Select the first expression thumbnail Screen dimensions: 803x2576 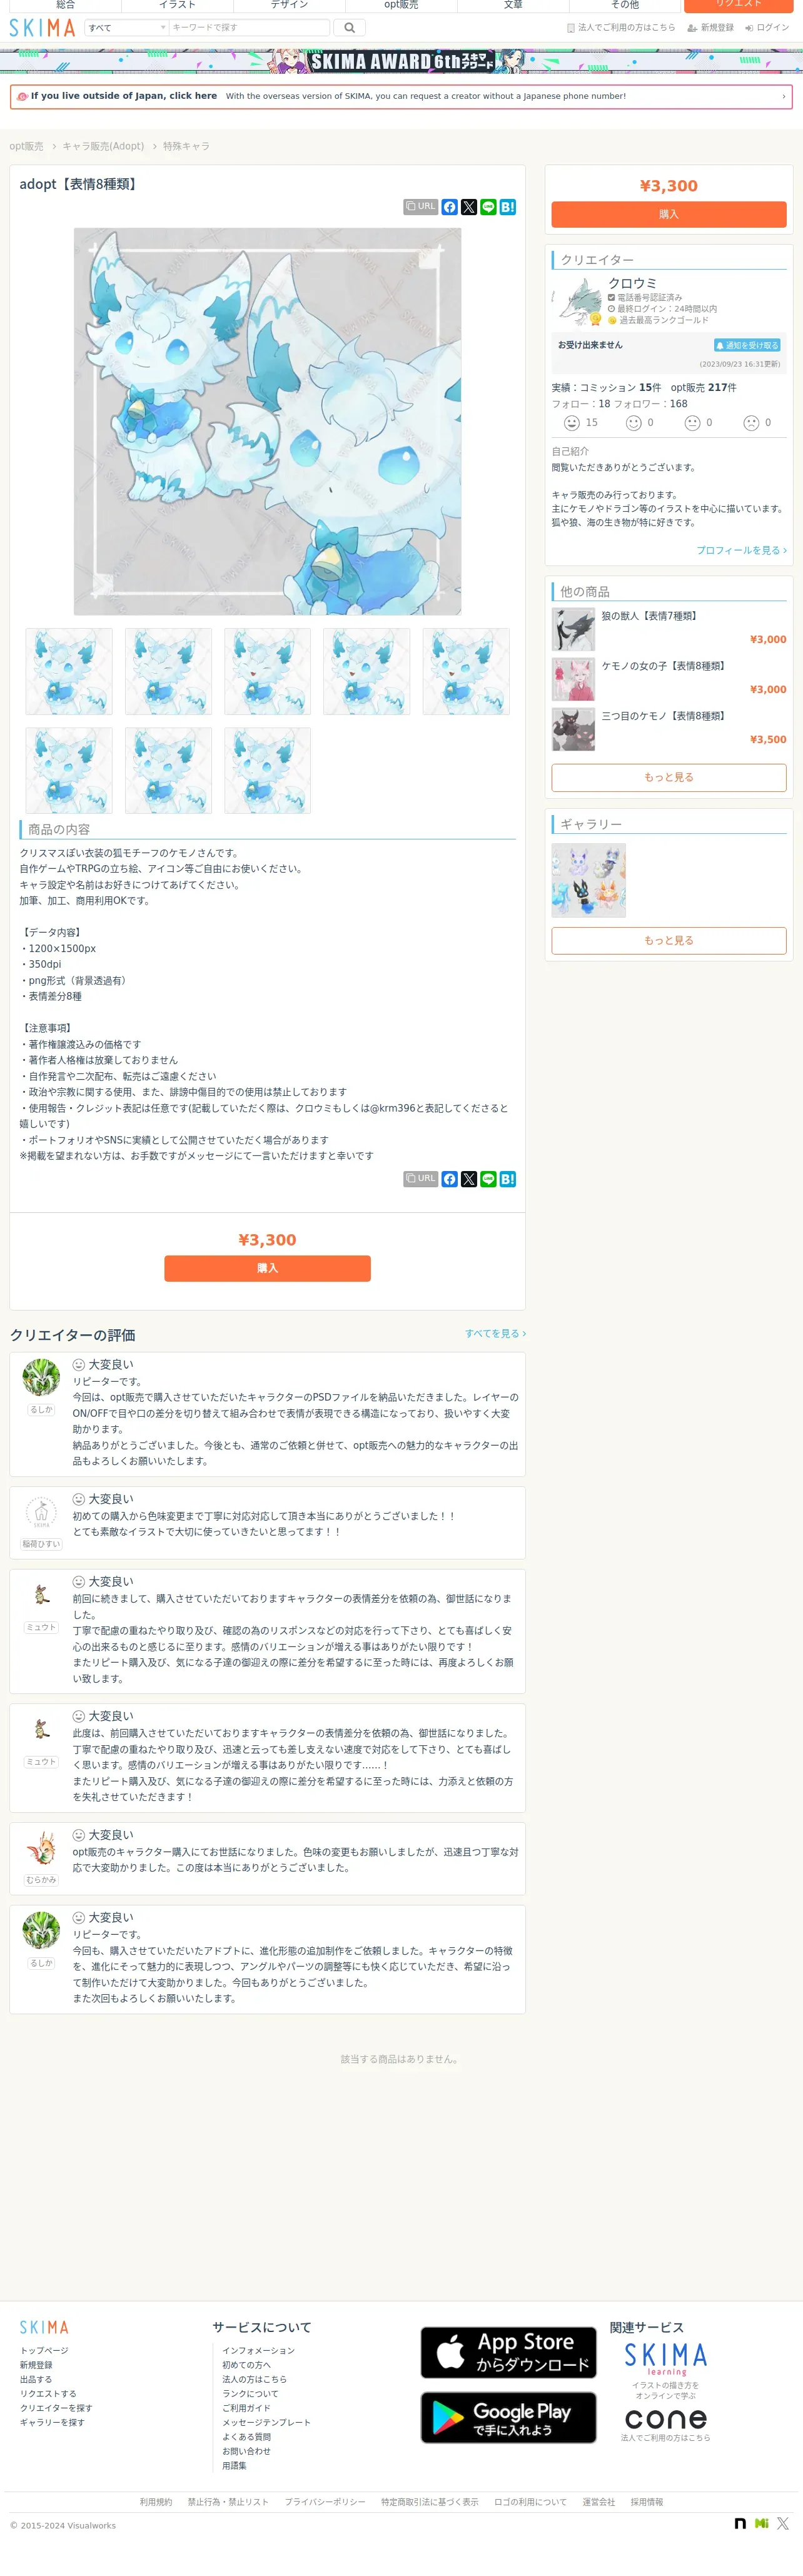pos(69,671)
